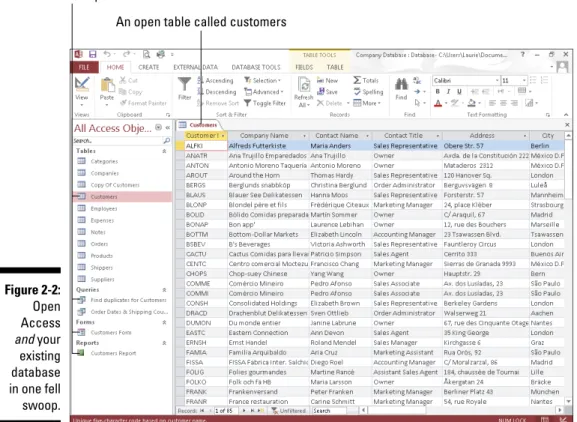The width and height of the screenshot is (577, 422).
Task: Click the Redo arrow in quick access toolbar
Action: pos(126,54)
